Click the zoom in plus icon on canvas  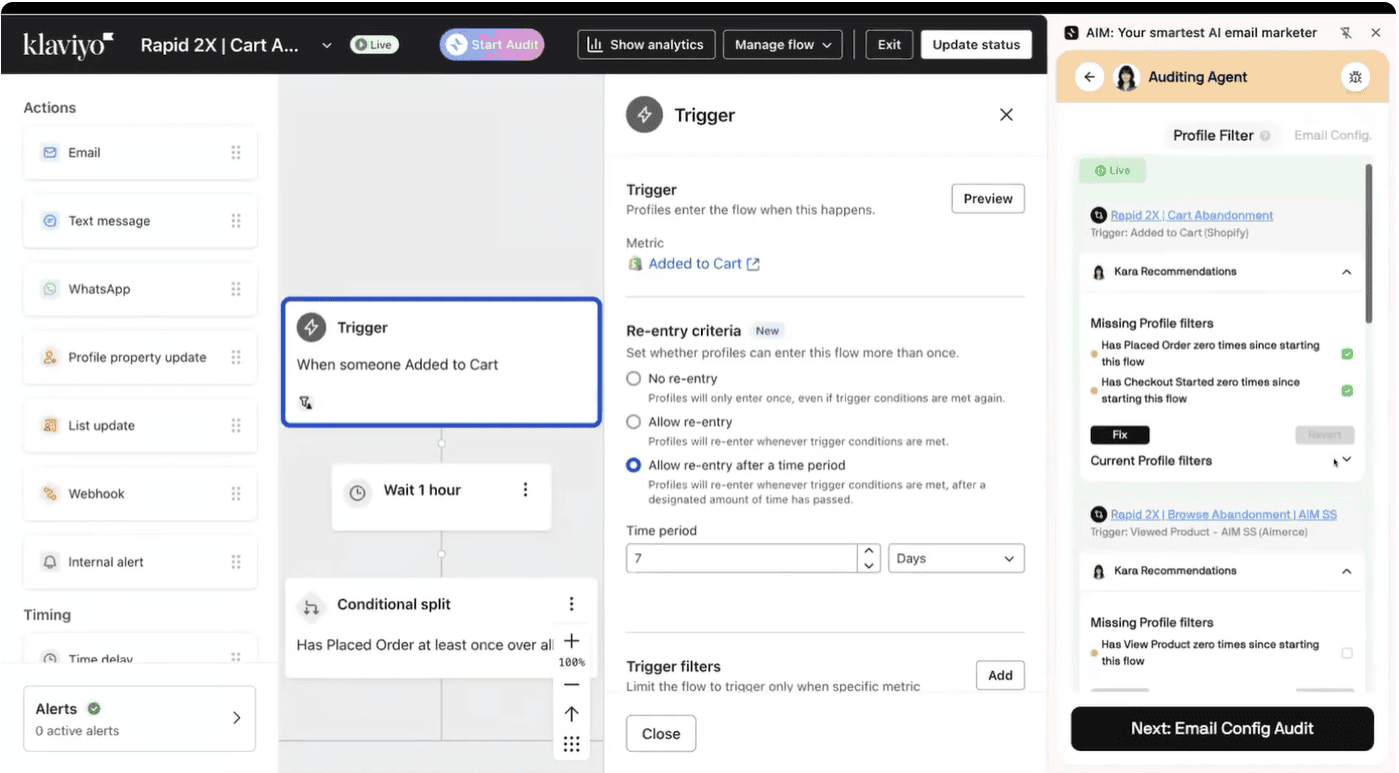coord(571,641)
